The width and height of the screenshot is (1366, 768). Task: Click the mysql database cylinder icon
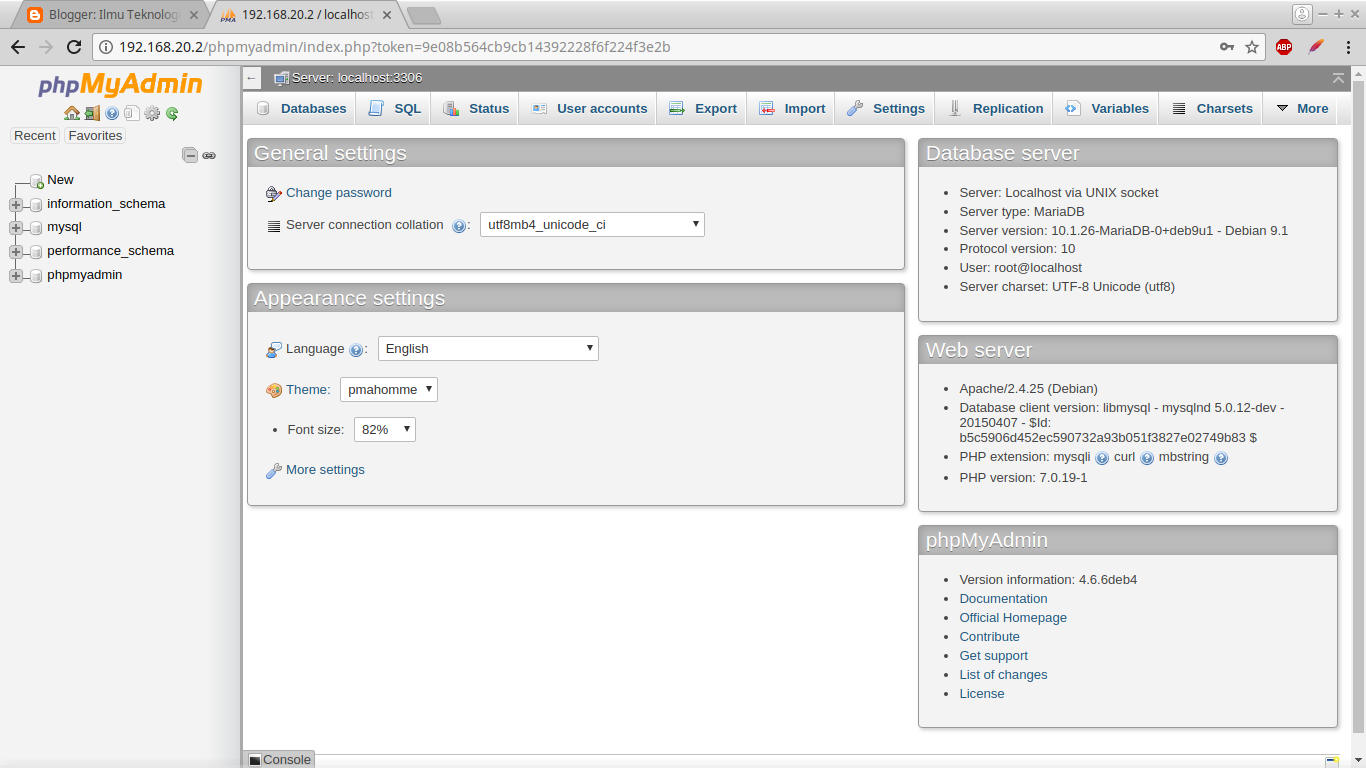[x=36, y=228]
